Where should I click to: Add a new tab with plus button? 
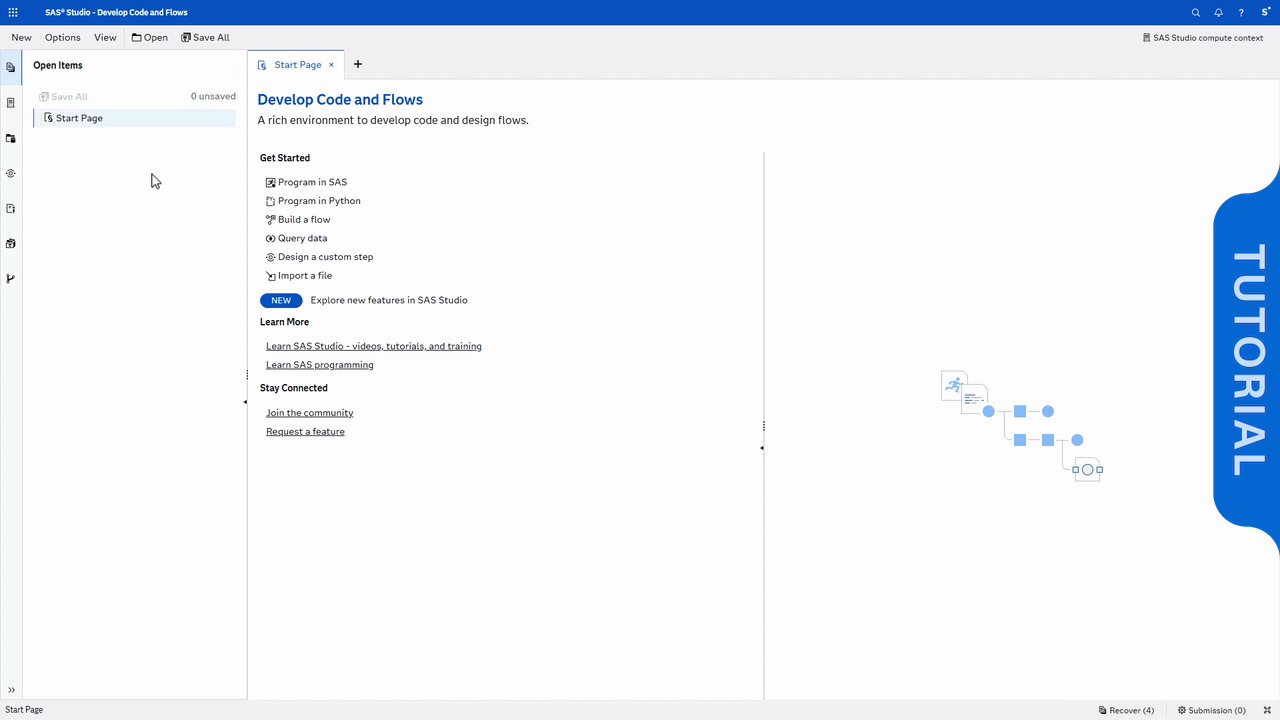pyautogui.click(x=358, y=65)
